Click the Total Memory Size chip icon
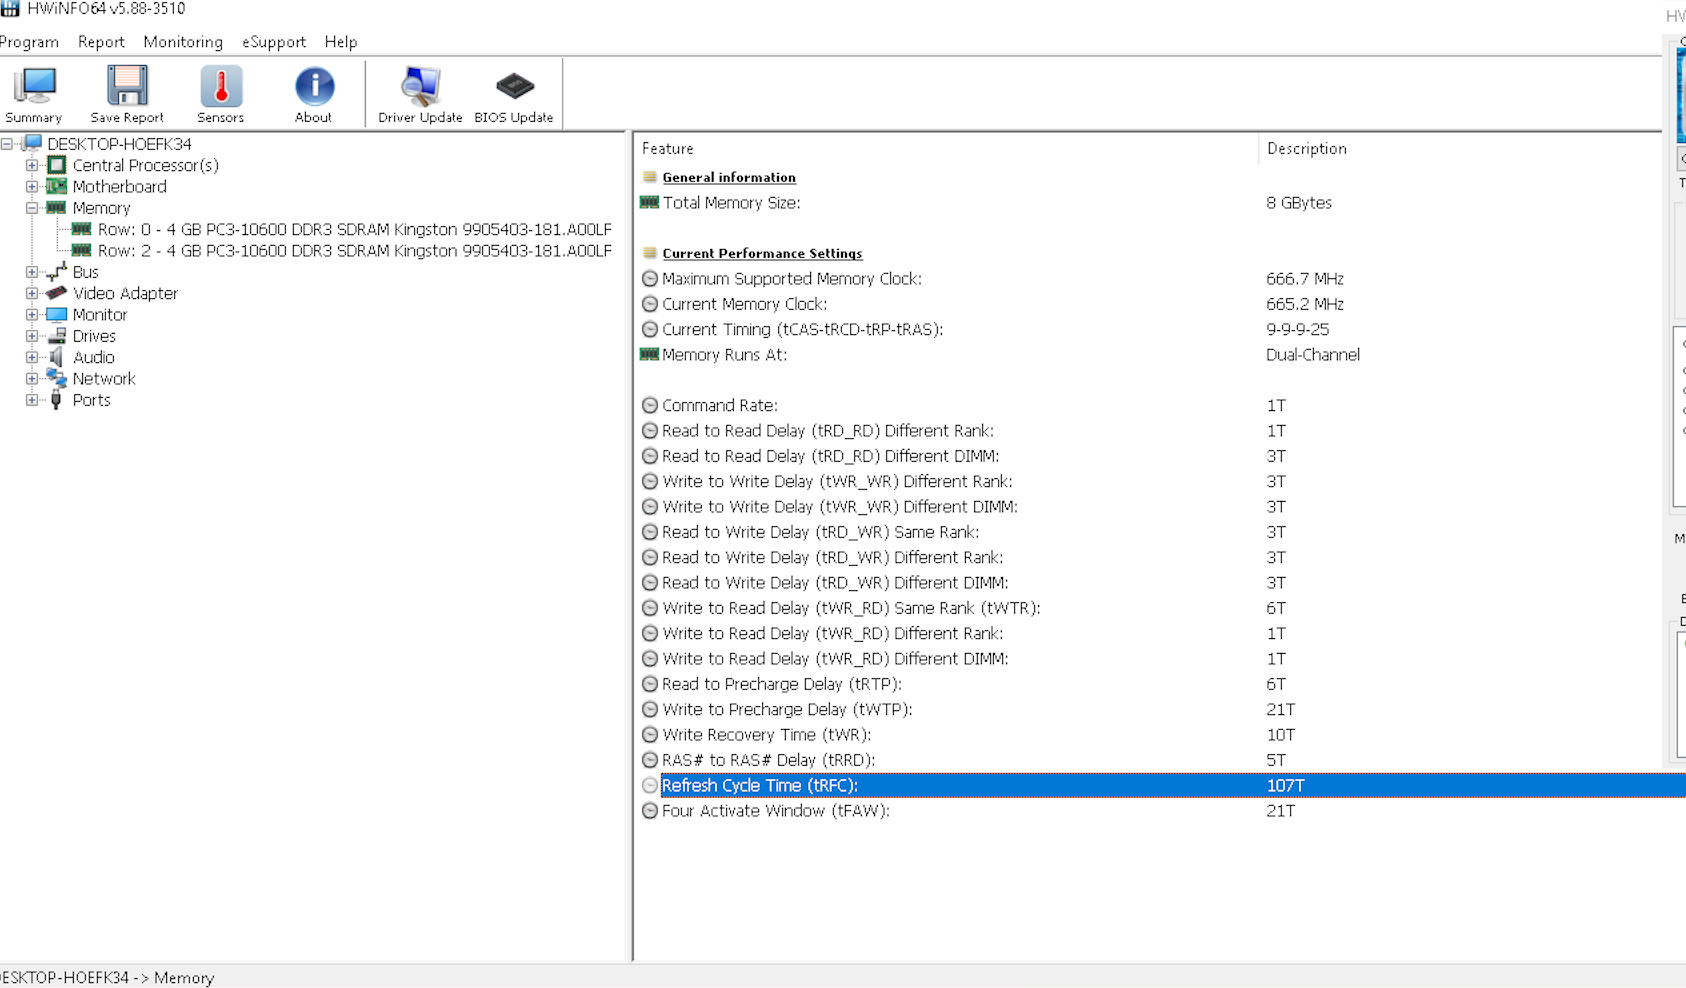This screenshot has width=1686, height=988. 649,202
